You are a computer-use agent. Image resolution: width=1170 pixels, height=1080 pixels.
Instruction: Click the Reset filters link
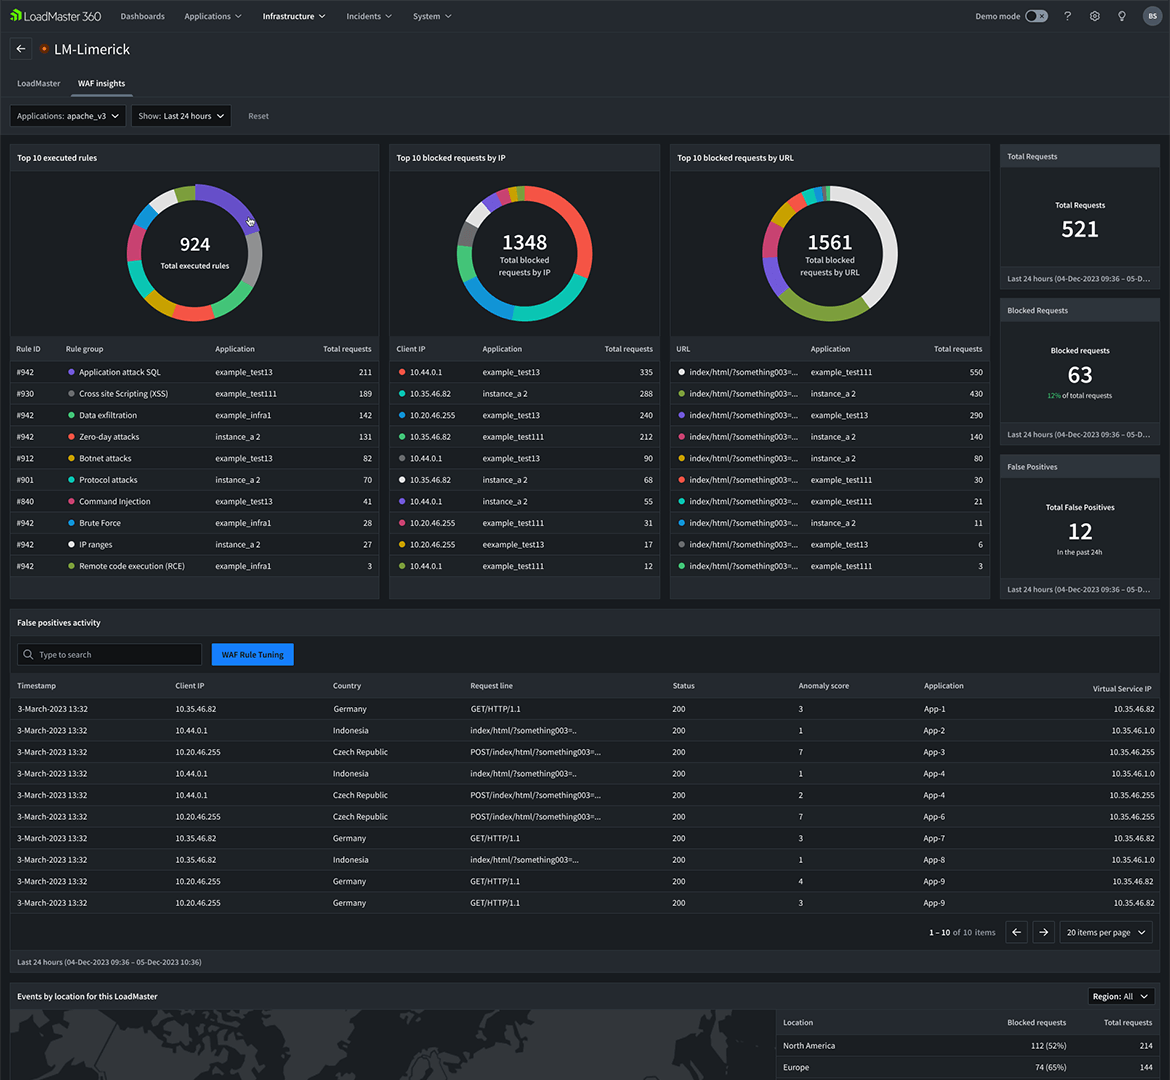click(258, 116)
